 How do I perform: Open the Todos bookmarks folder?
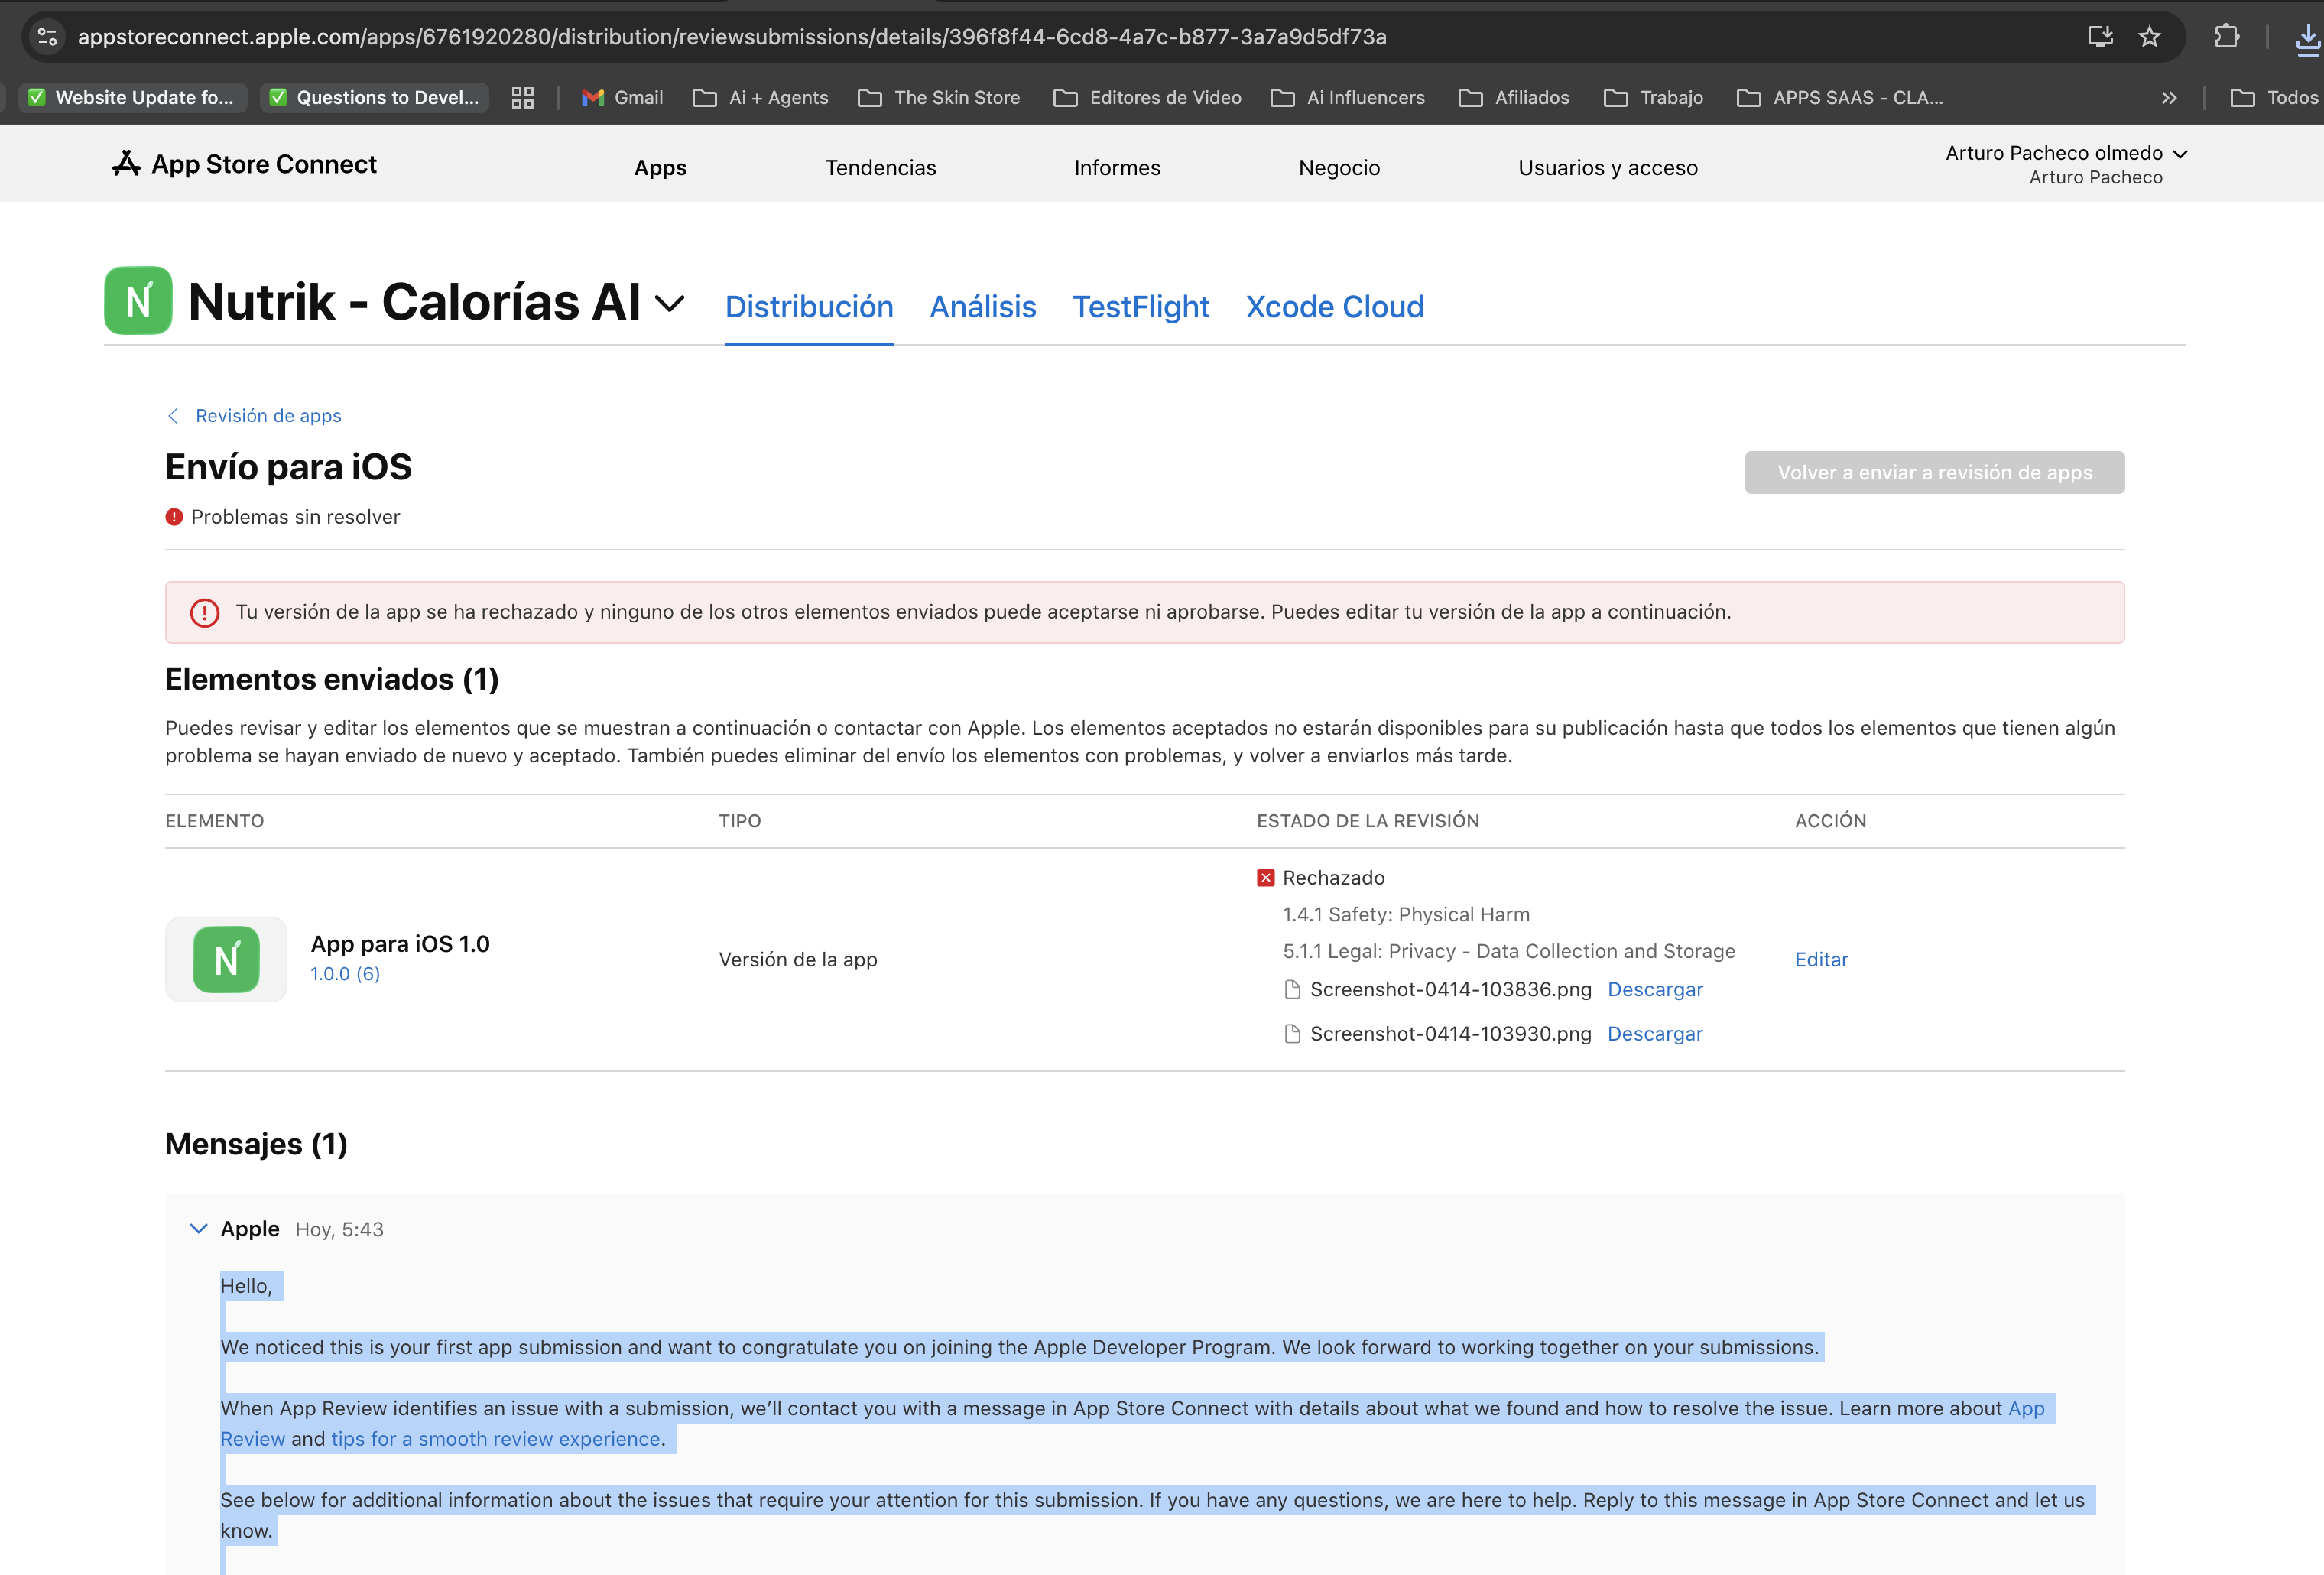click(2275, 97)
